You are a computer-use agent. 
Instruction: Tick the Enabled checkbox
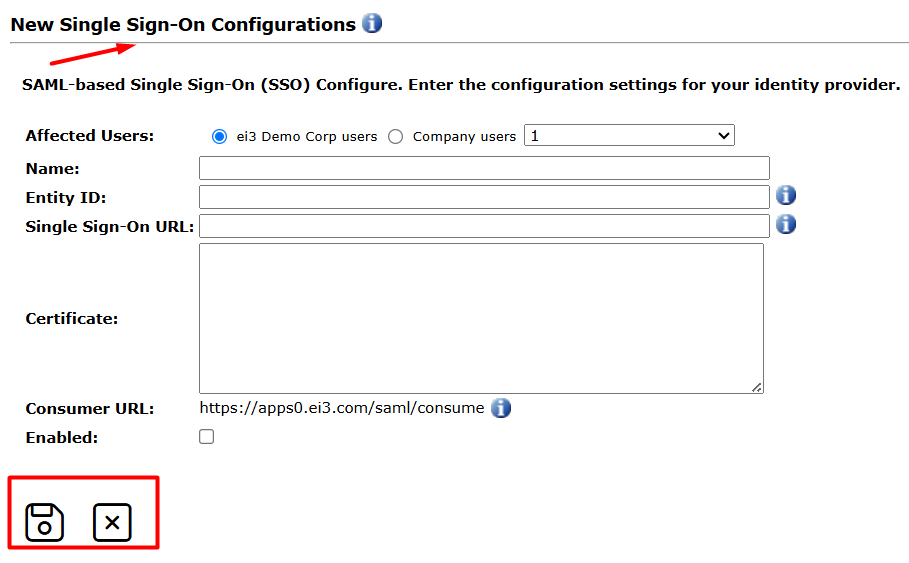pyautogui.click(x=206, y=437)
